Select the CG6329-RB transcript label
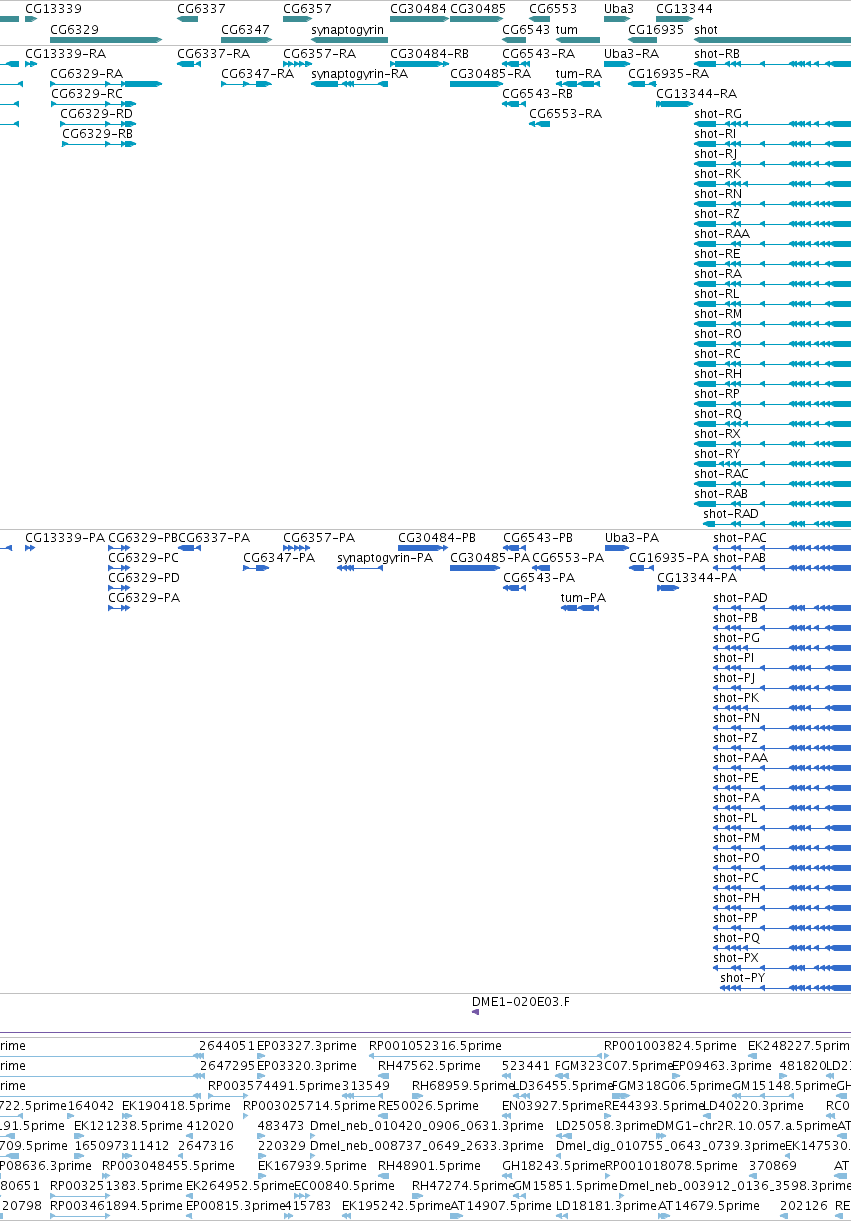The width and height of the screenshot is (851, 1221). [x=97, y=134]
